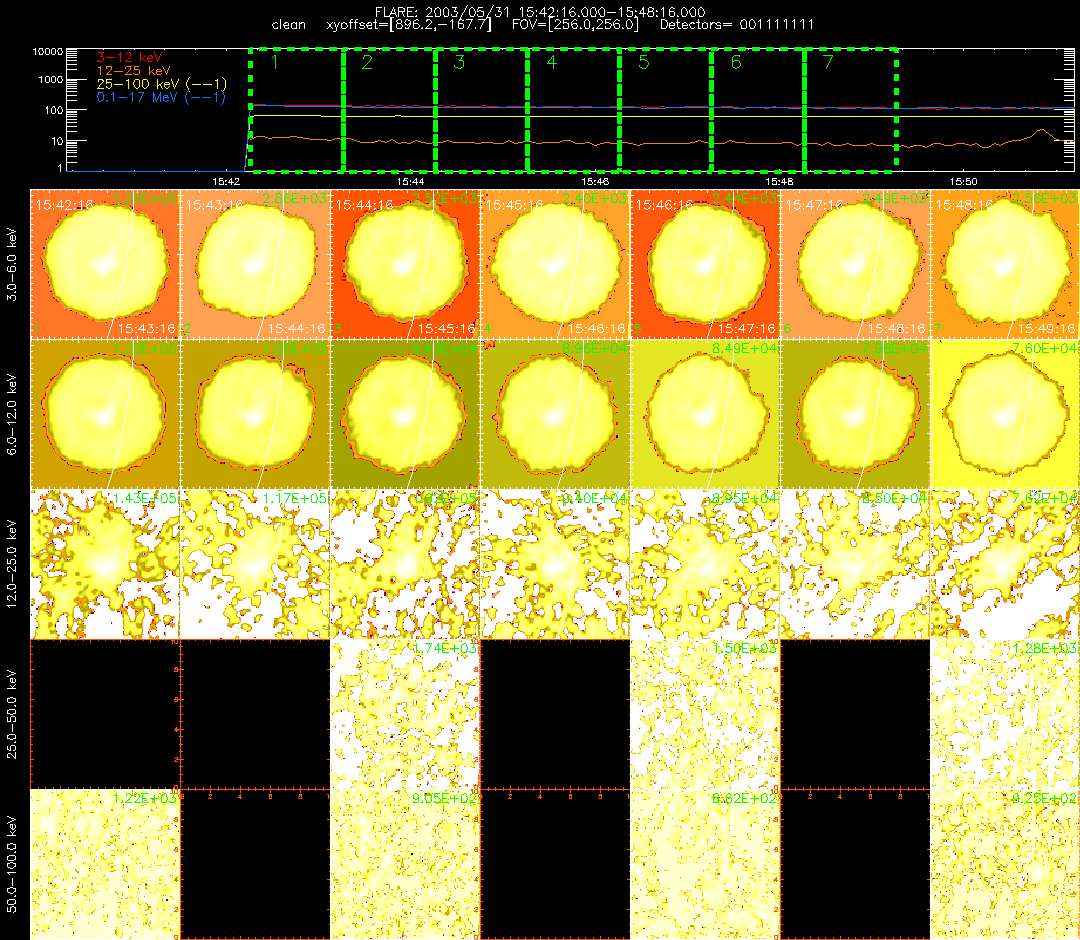Click the 'clean' algorithm label
1080x940 pixels.
click(x=289, y=25)
